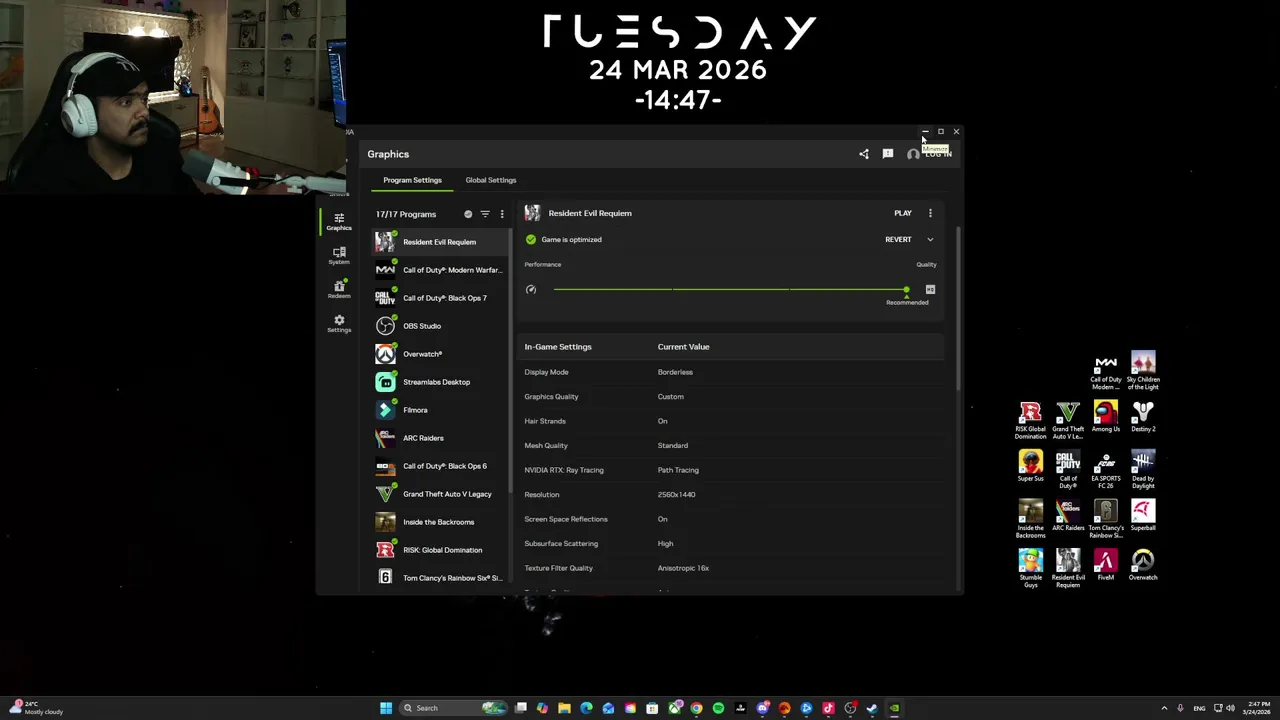Click the middle of the Performance-Quality slider track
The image size is (1280, 720).
point(730,290)
